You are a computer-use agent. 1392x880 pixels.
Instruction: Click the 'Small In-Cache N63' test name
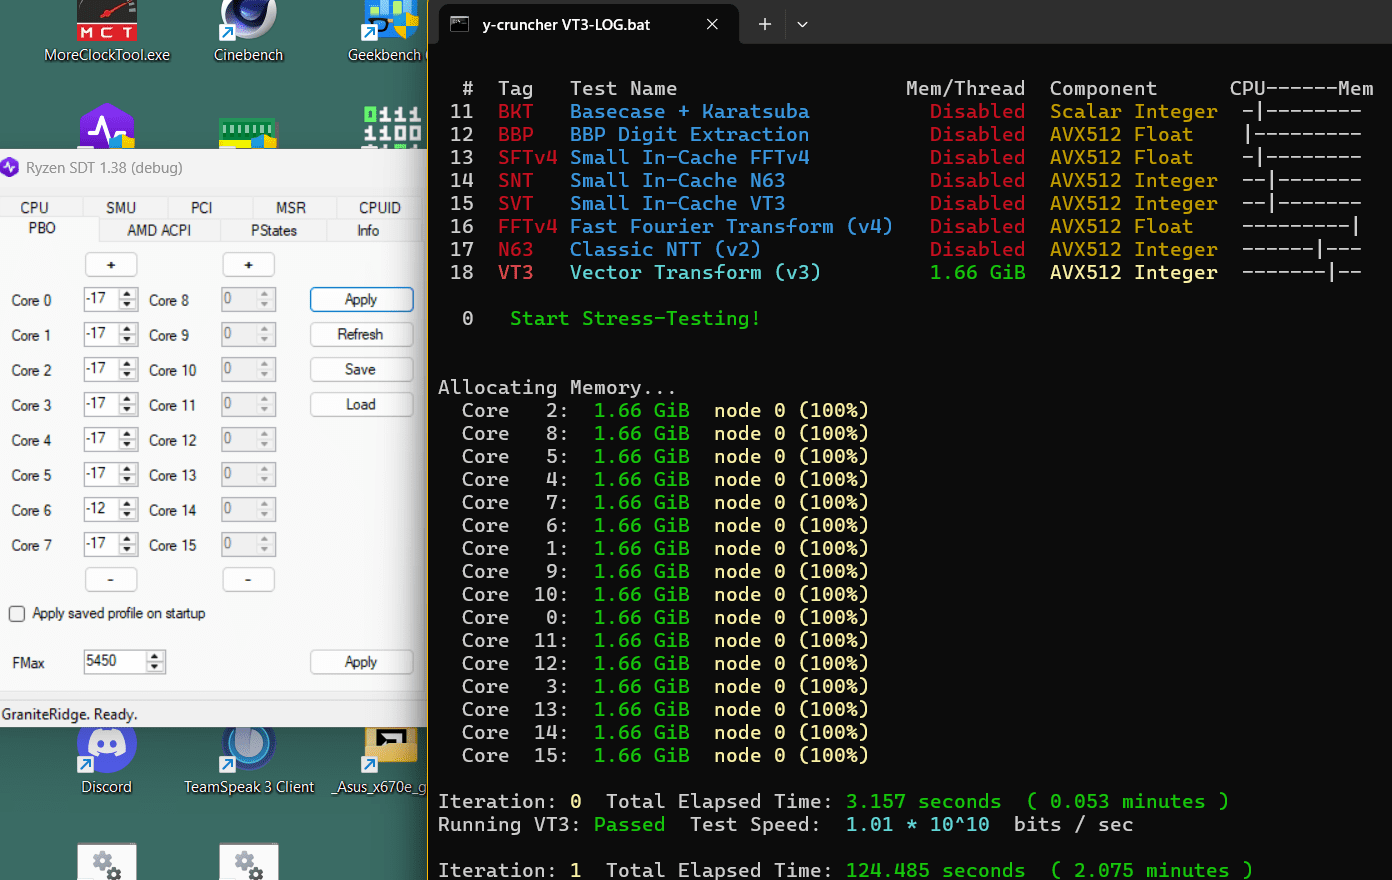pos(677,180)
